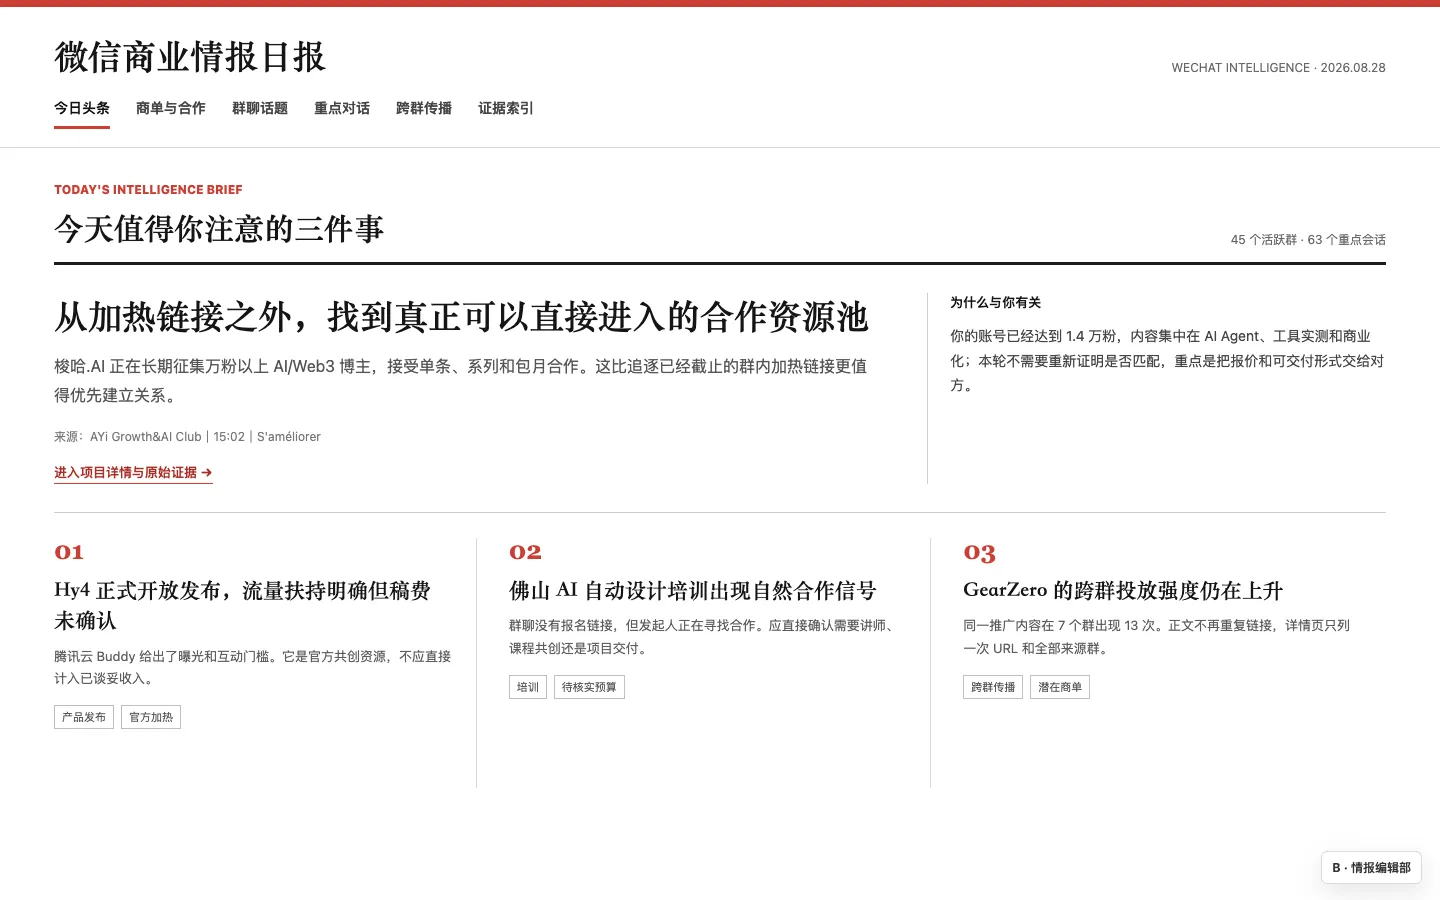
Task: Switch to the 商单与合作 tab
Action: 171,108
